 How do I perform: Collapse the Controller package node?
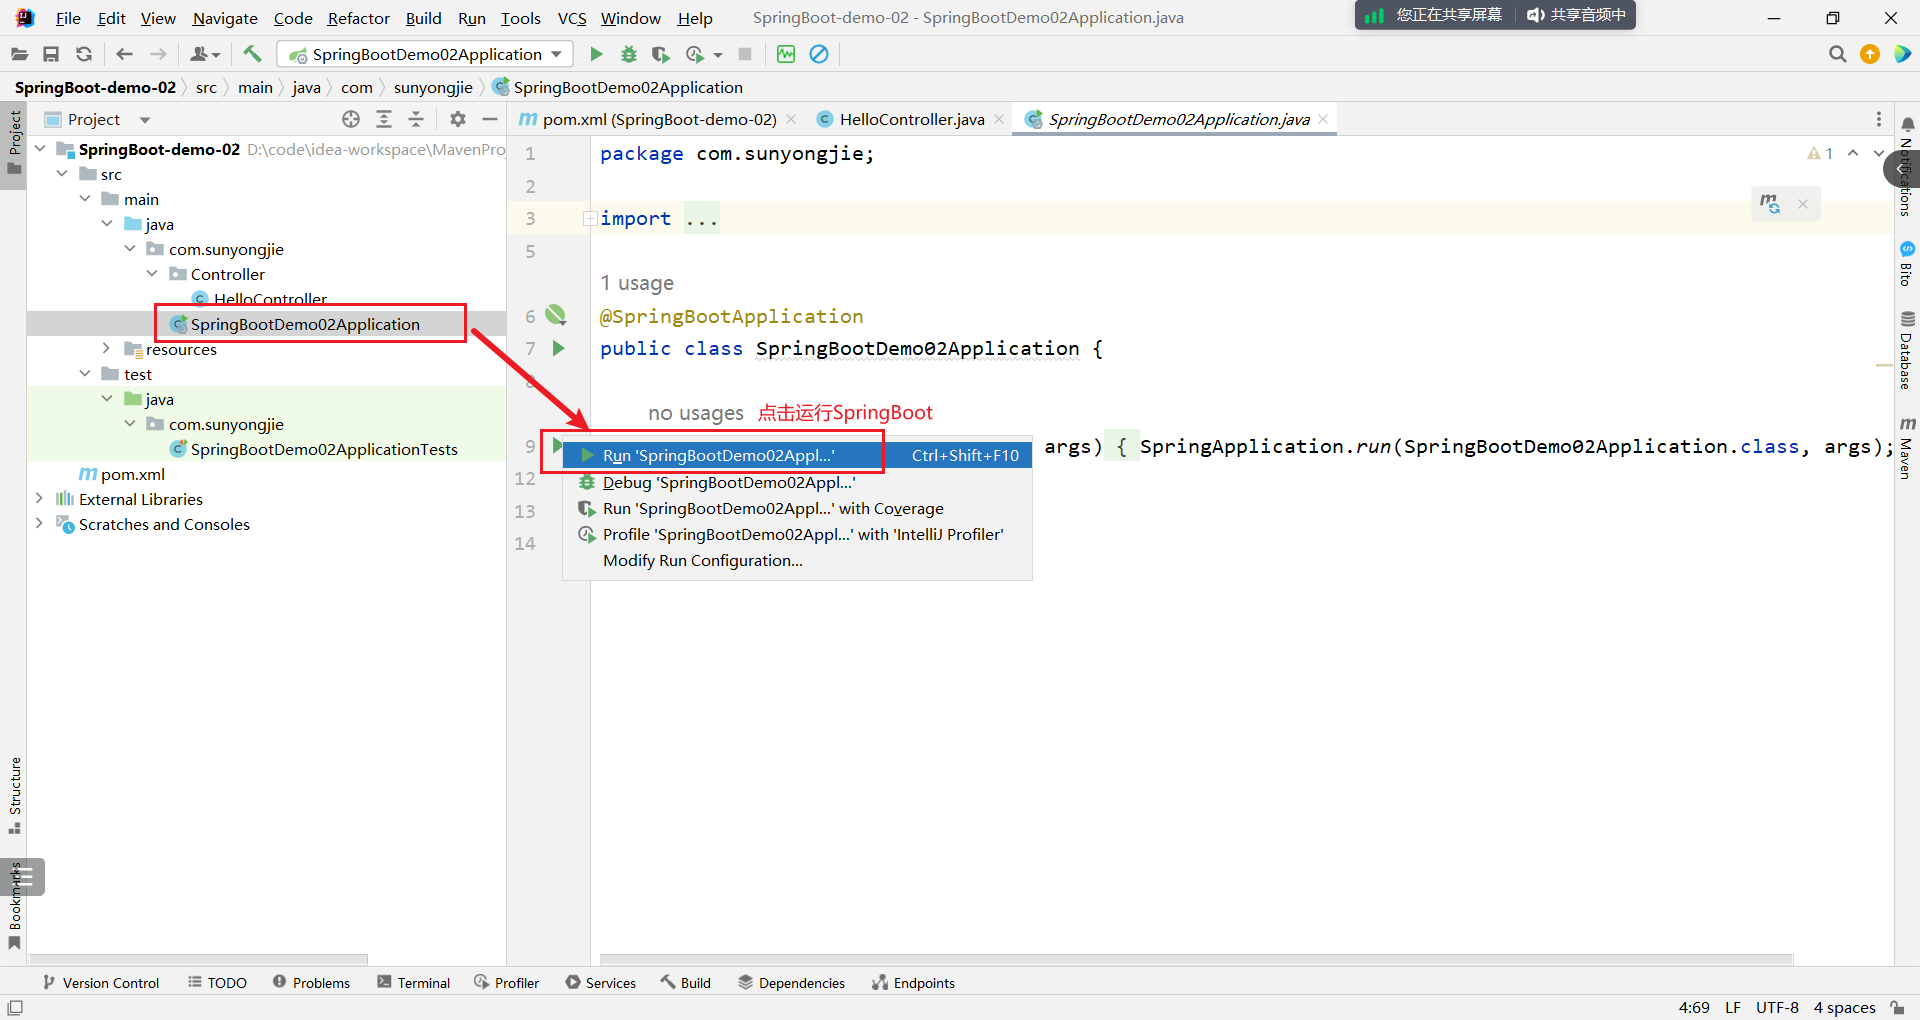pos(152,274)
